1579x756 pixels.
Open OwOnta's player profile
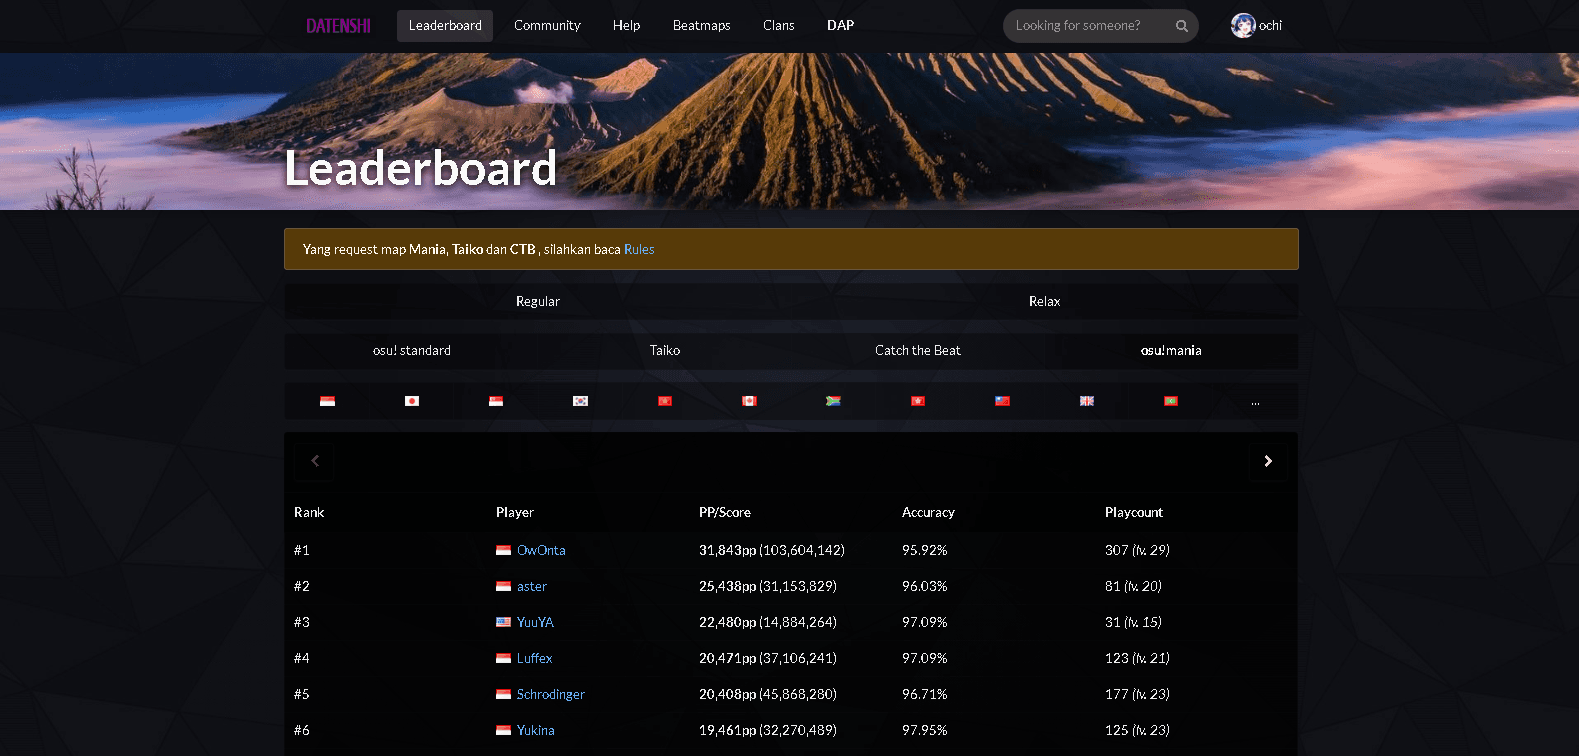(x=541, y=550)
